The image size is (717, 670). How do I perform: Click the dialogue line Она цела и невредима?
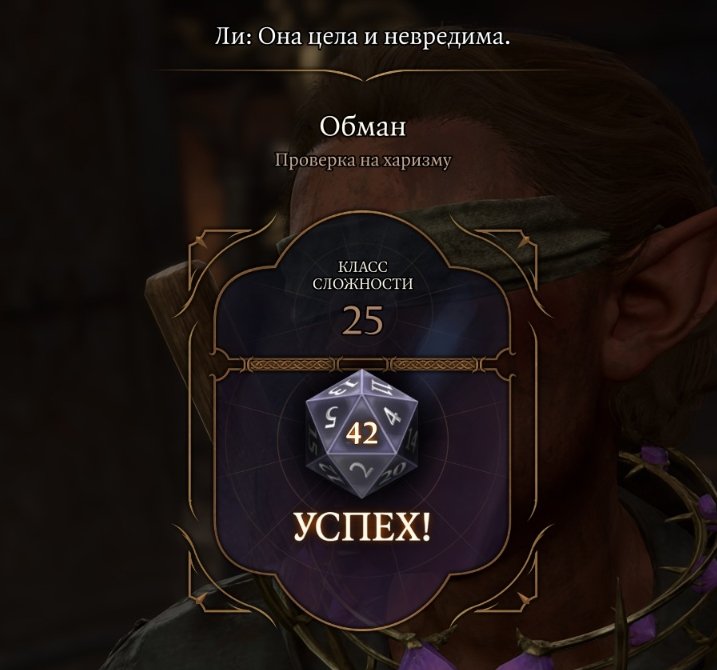(x=384, y=37)
